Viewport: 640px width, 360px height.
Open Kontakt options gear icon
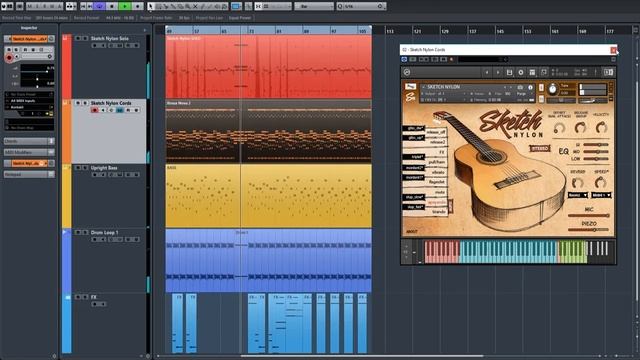pos(520,72)
